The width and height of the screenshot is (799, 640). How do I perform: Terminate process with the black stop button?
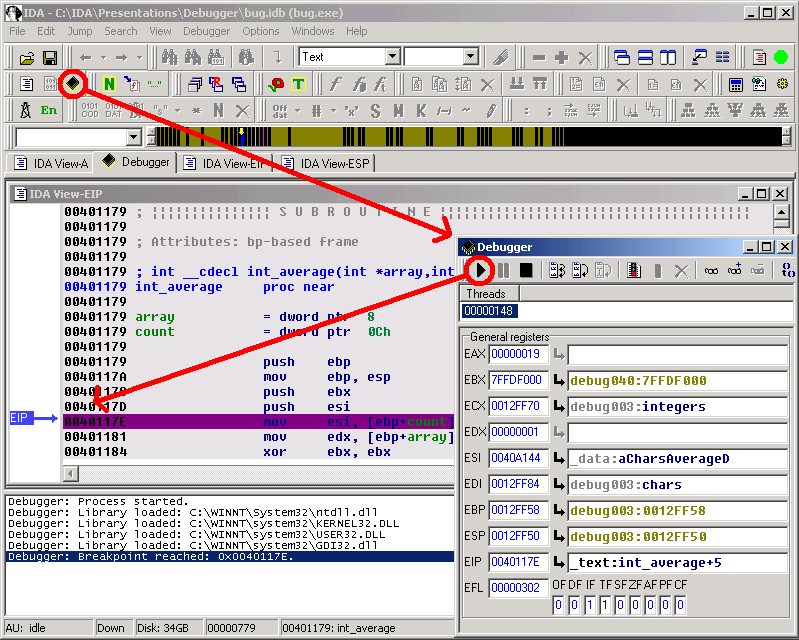click(526, 271)
